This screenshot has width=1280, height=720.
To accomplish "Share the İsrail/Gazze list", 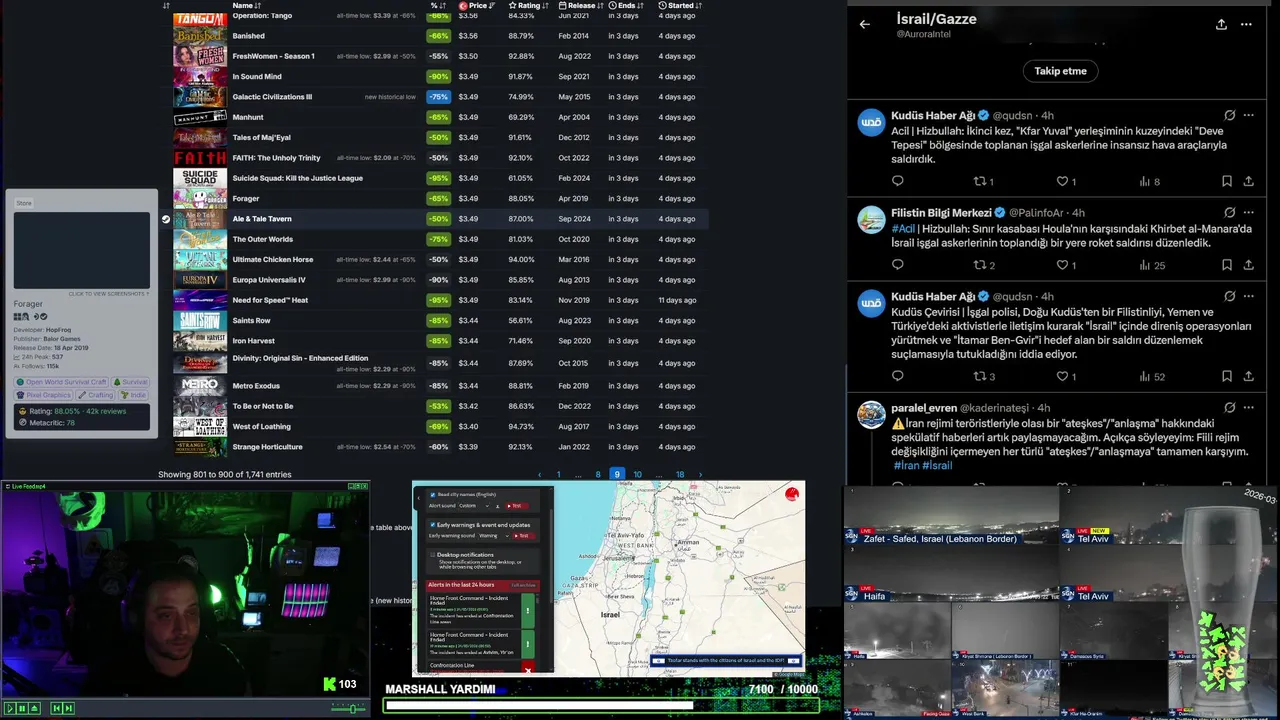I will (1221, 24).
